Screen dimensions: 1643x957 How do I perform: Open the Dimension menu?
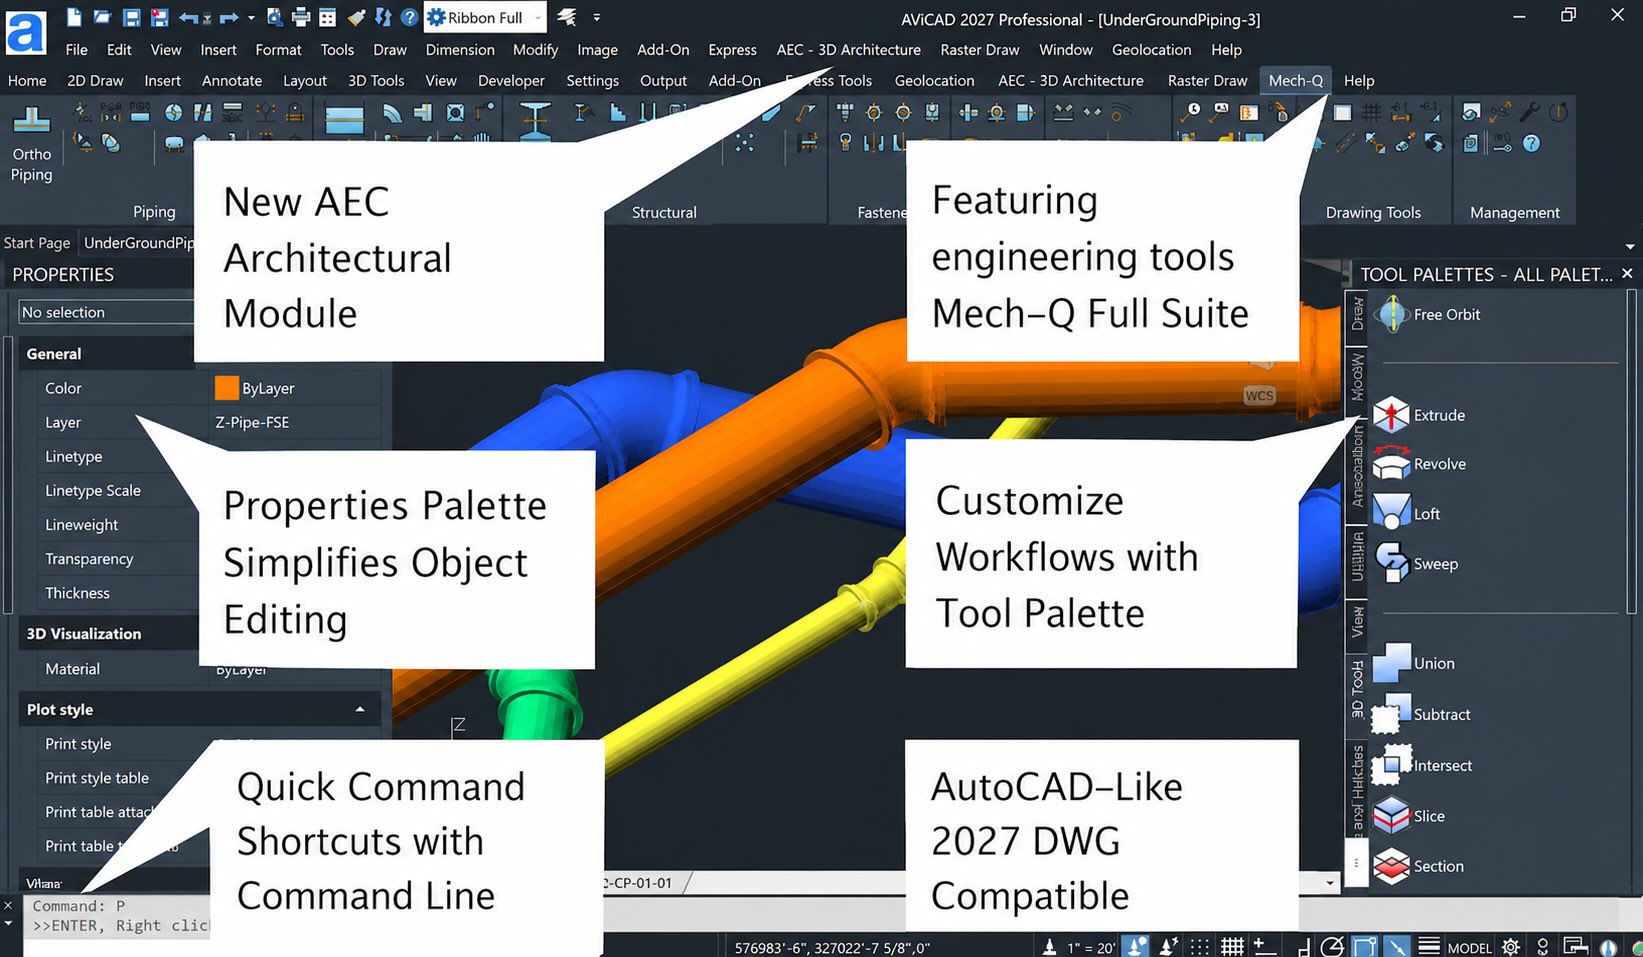[460, 49]
